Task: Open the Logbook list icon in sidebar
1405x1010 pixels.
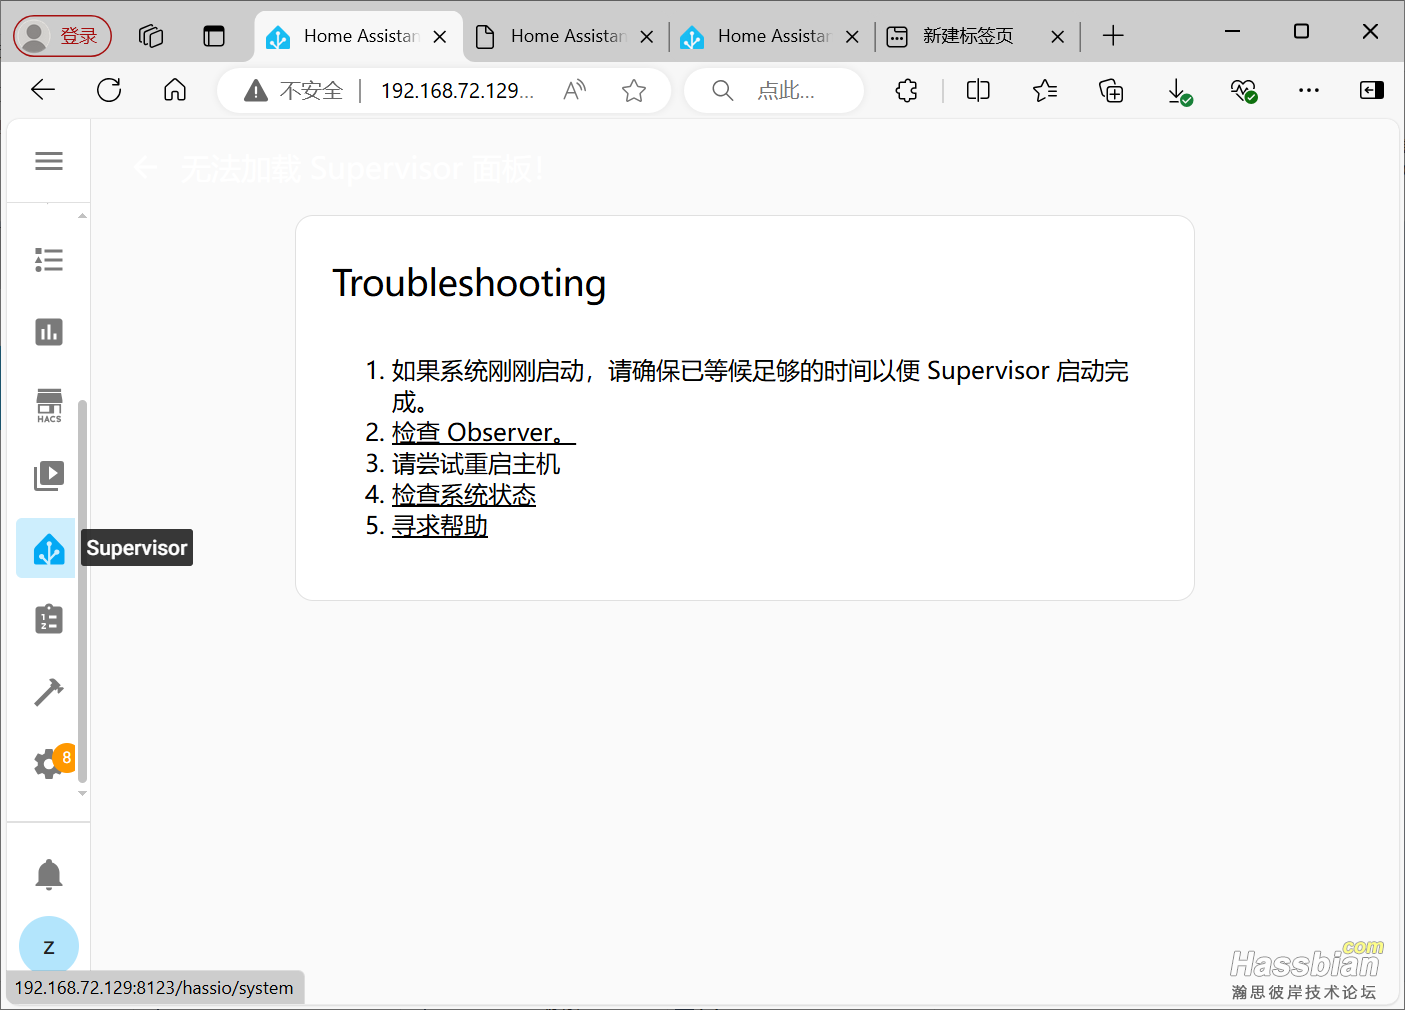Action: 48,260
